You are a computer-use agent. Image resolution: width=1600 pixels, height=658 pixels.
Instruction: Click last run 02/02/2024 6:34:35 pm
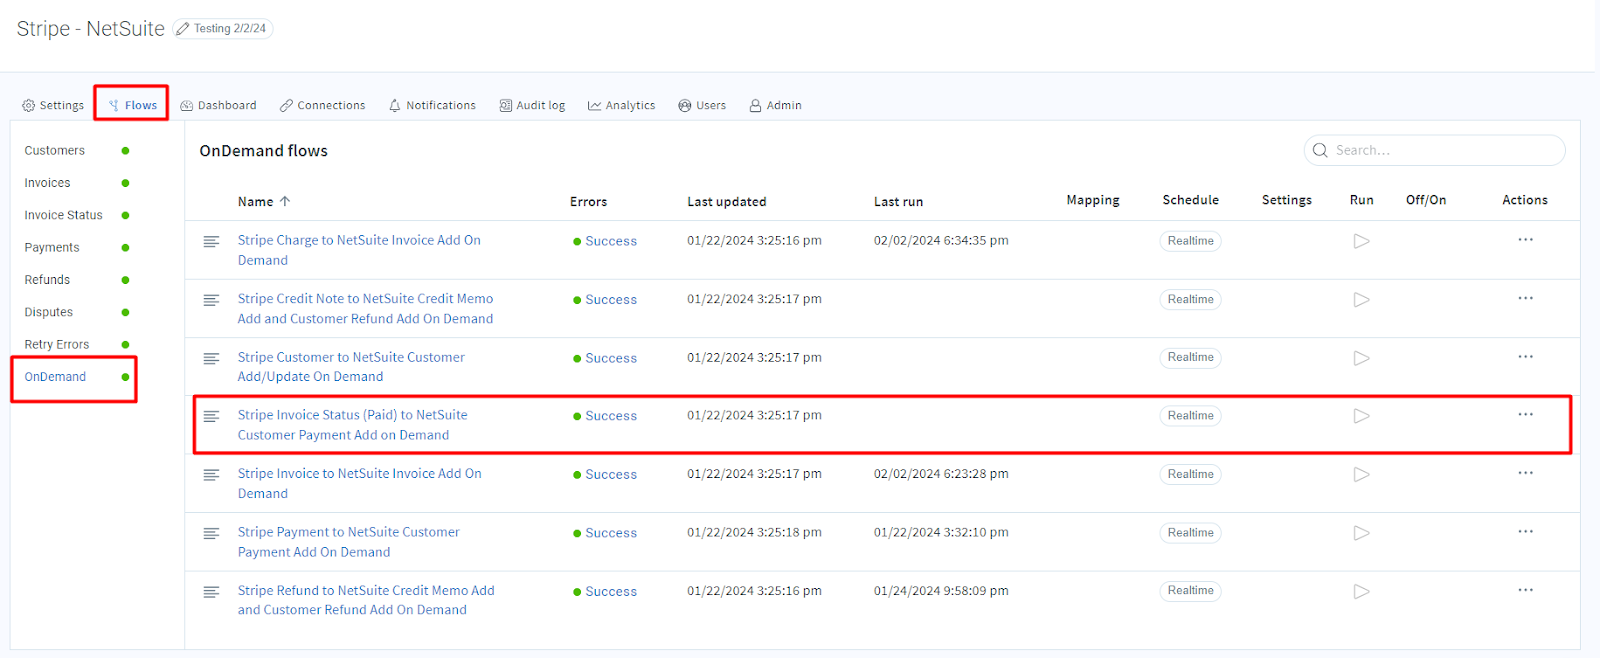(x=941, y=241)
